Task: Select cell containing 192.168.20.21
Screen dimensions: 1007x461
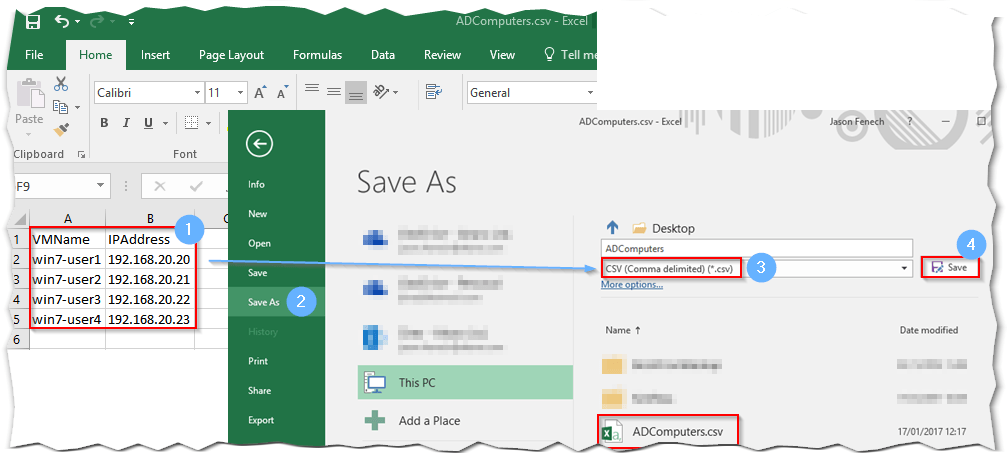Action: click(x=150, y=279)
